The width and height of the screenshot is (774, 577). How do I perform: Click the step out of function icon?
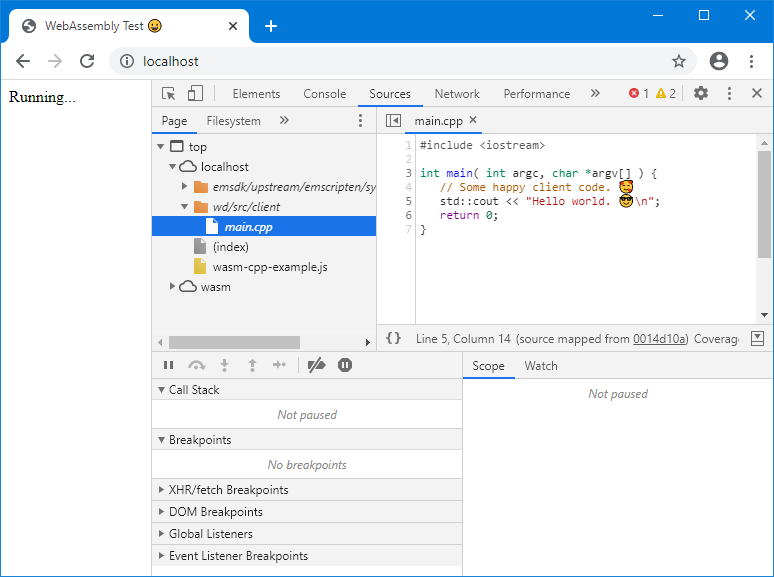[x=252, y=365]
